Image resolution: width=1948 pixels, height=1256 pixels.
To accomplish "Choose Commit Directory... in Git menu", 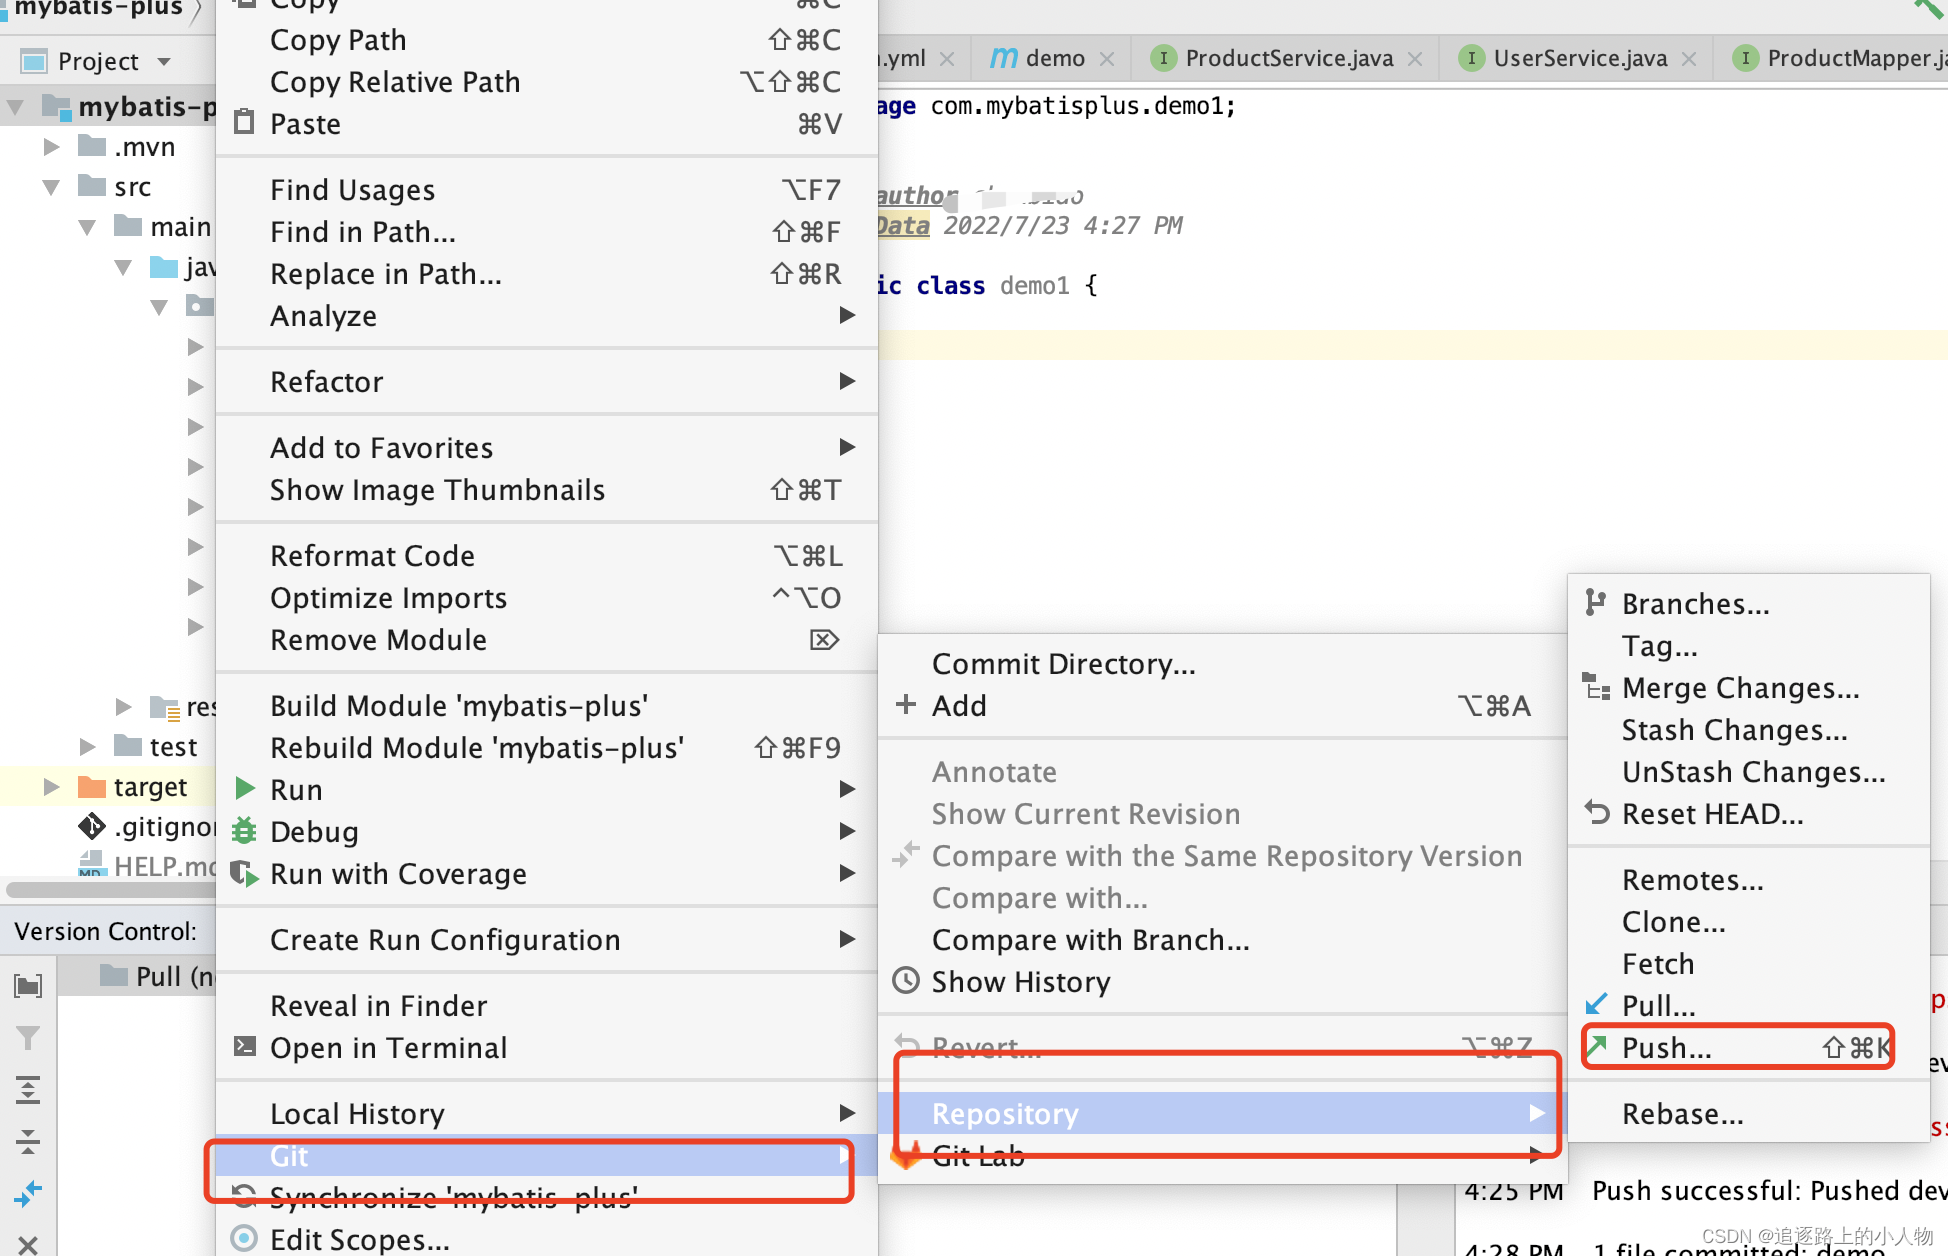I will pyautogui.click(x=1063, y=664).
